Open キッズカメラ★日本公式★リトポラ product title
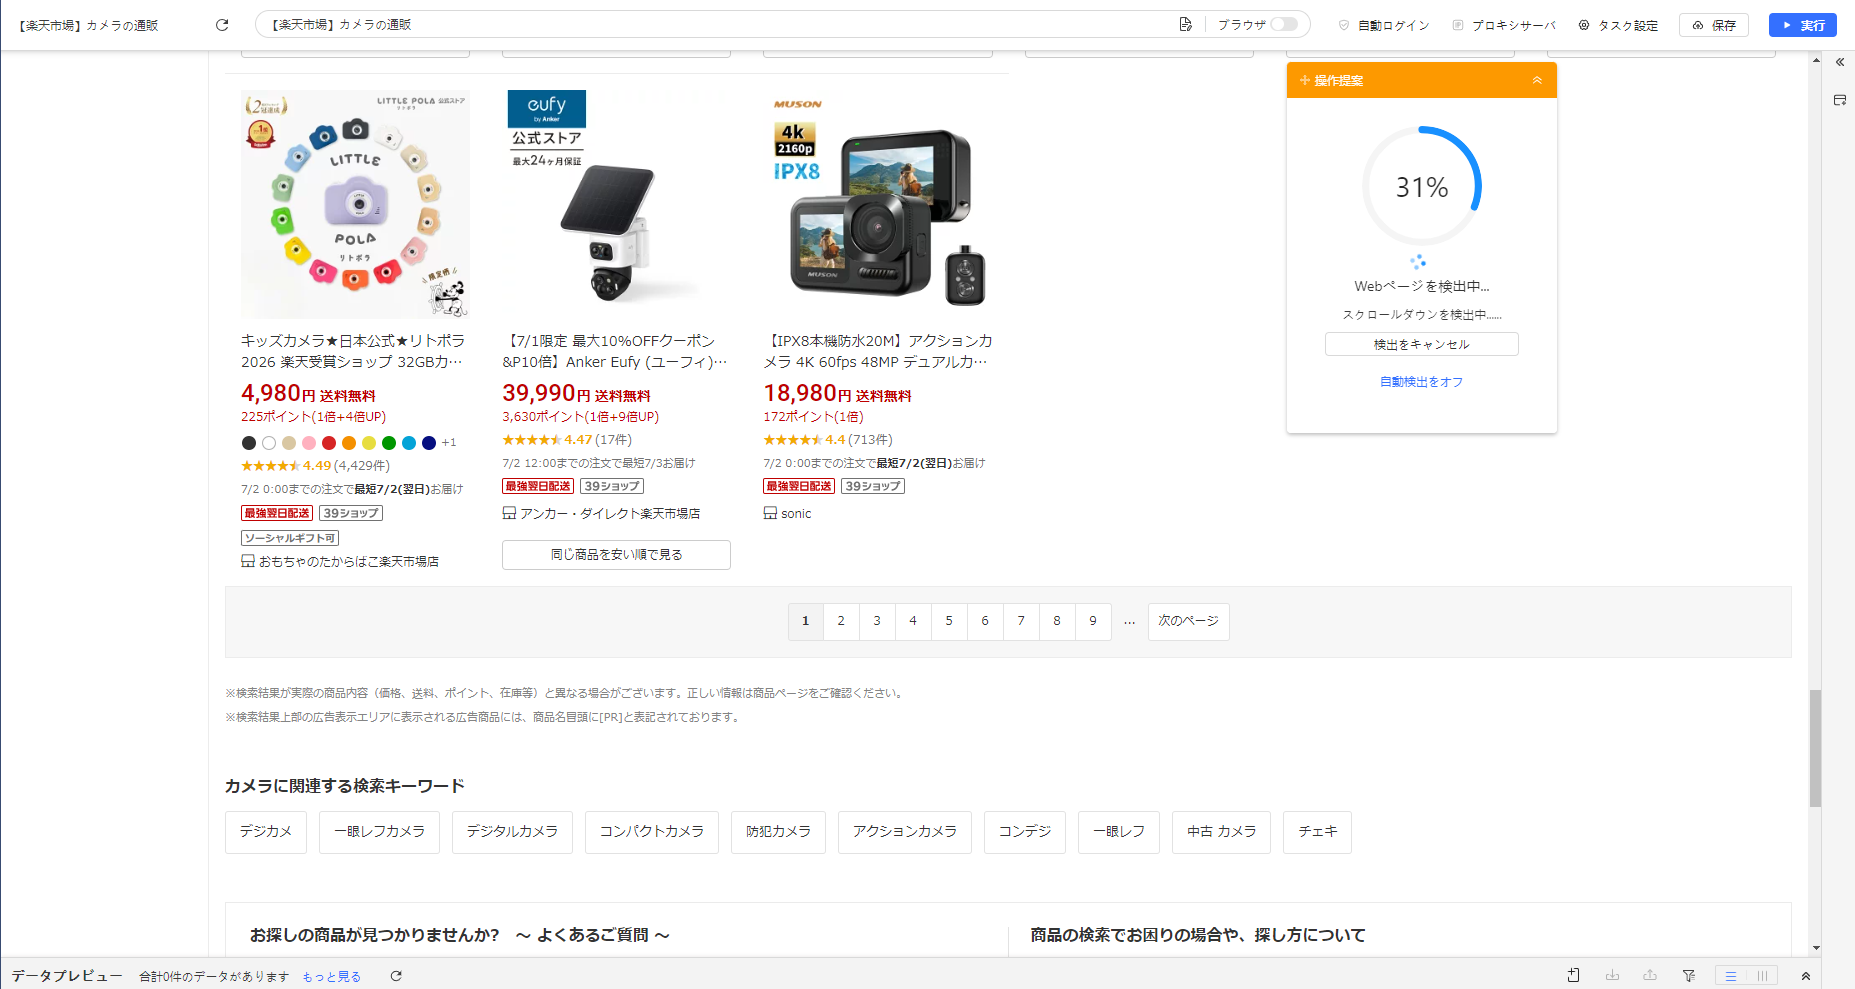 coord(353,351)
